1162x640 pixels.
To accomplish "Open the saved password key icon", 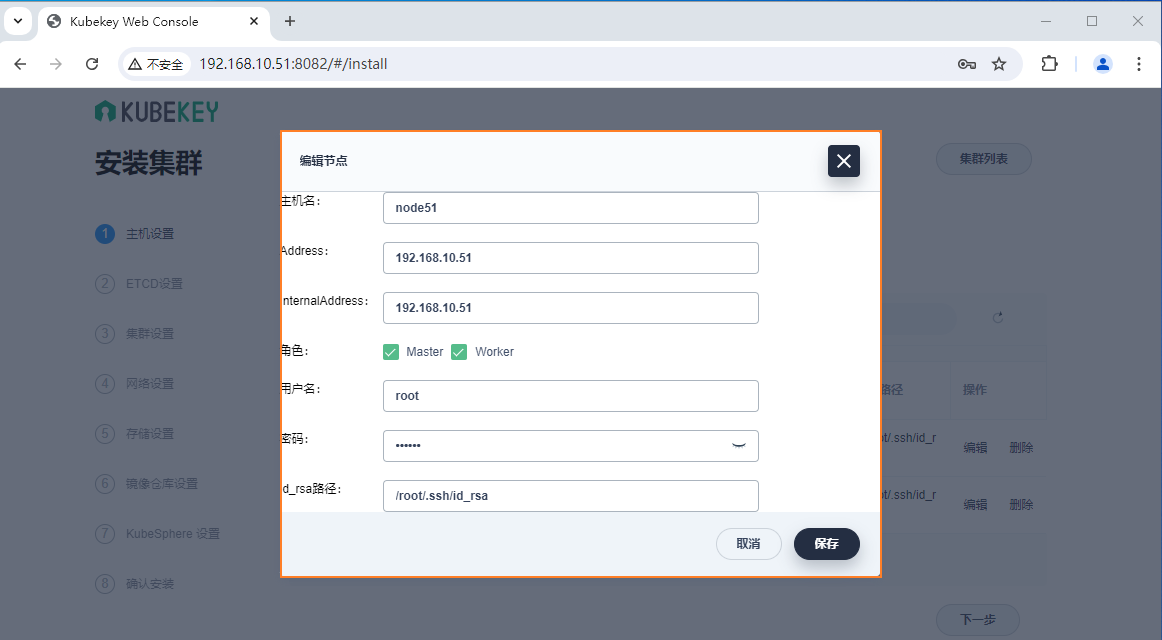I will point(966,64).
